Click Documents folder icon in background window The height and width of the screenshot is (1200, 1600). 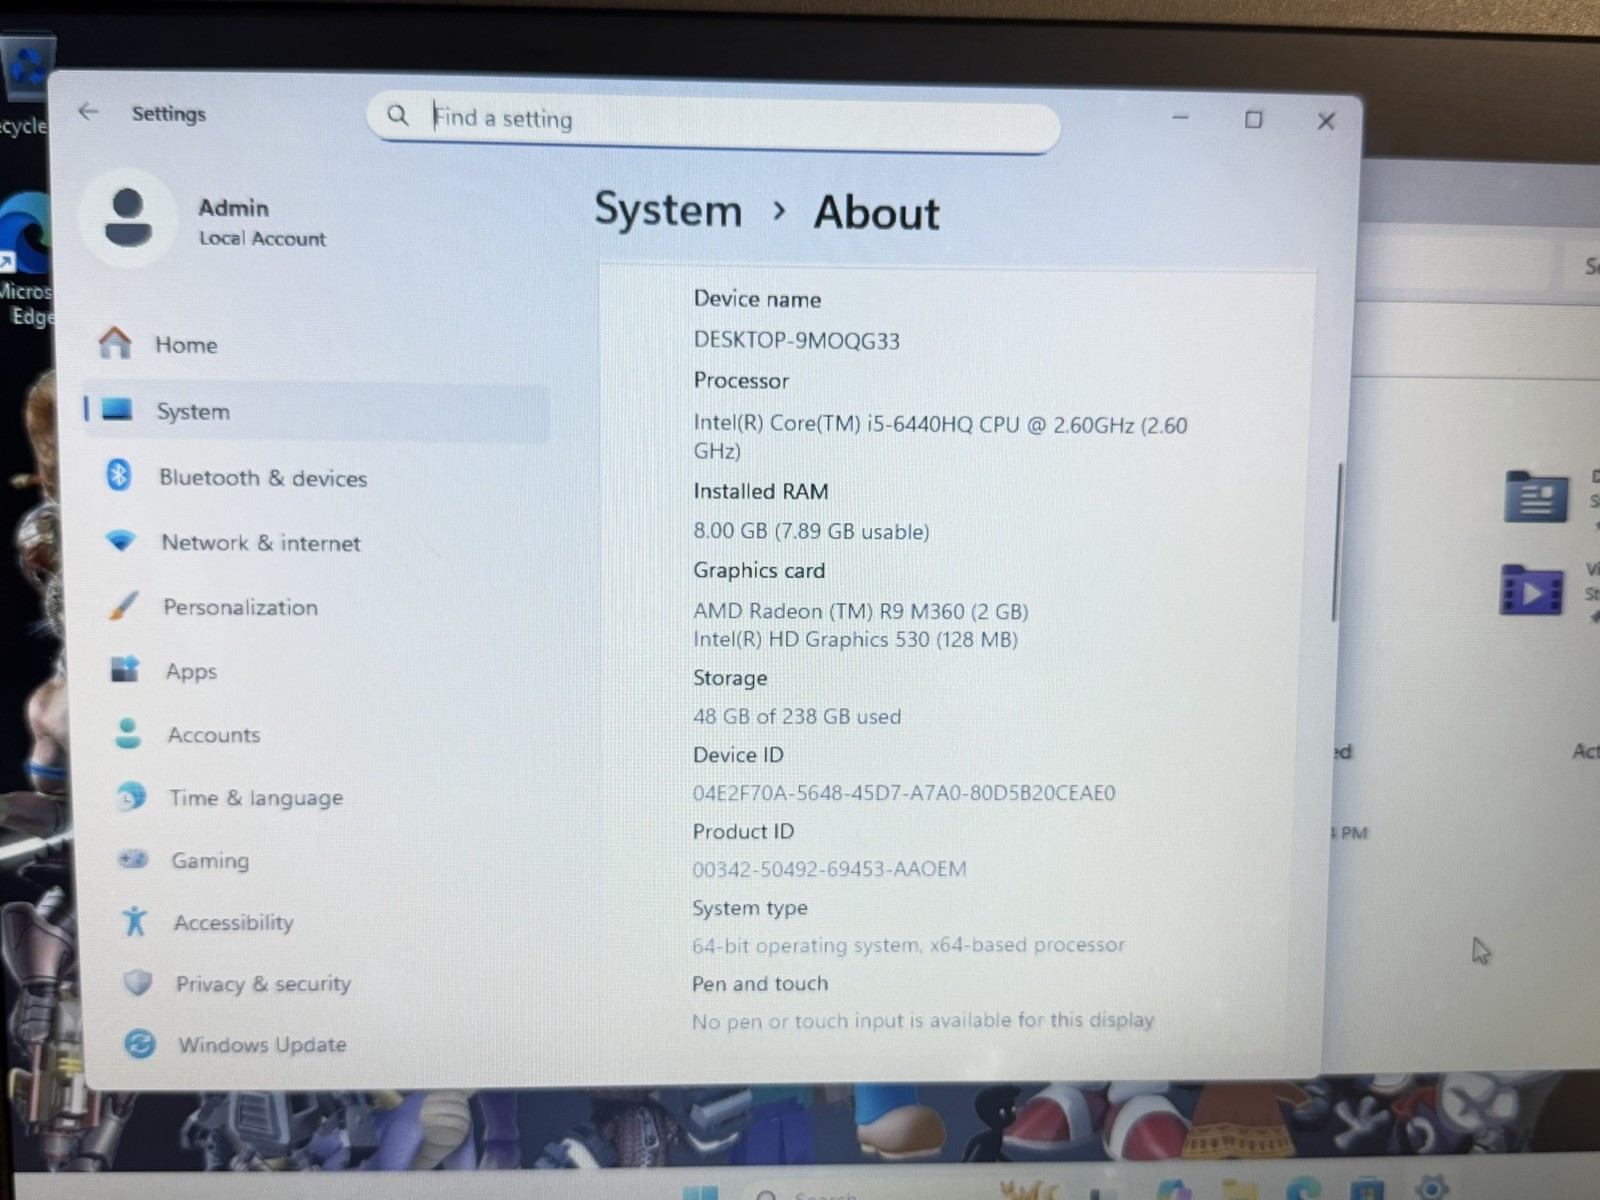(1535, 496)
